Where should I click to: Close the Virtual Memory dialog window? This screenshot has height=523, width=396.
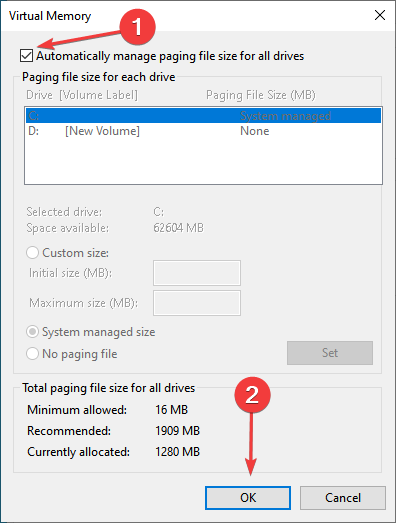(380, 15)
